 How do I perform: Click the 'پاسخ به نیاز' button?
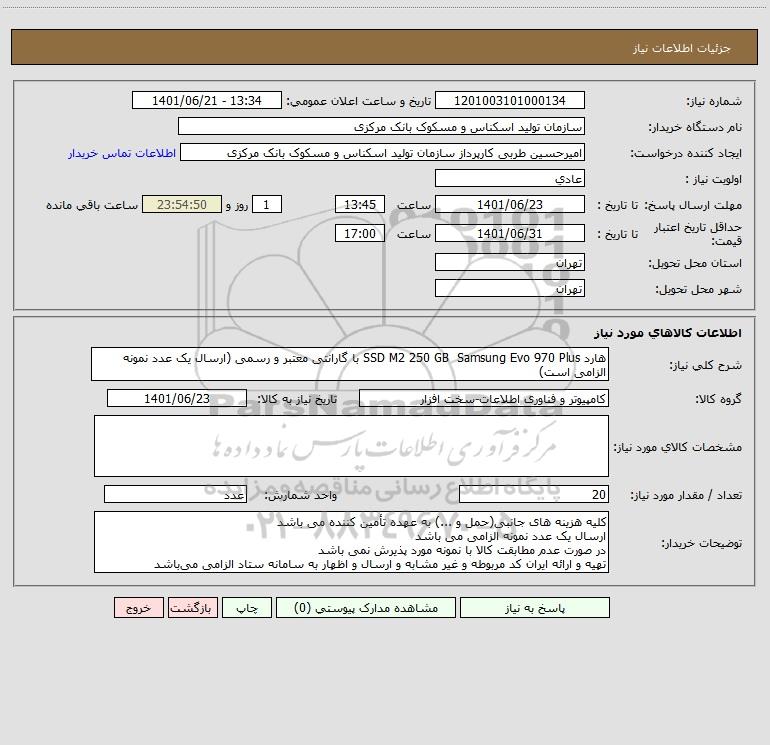pos(535,608)
